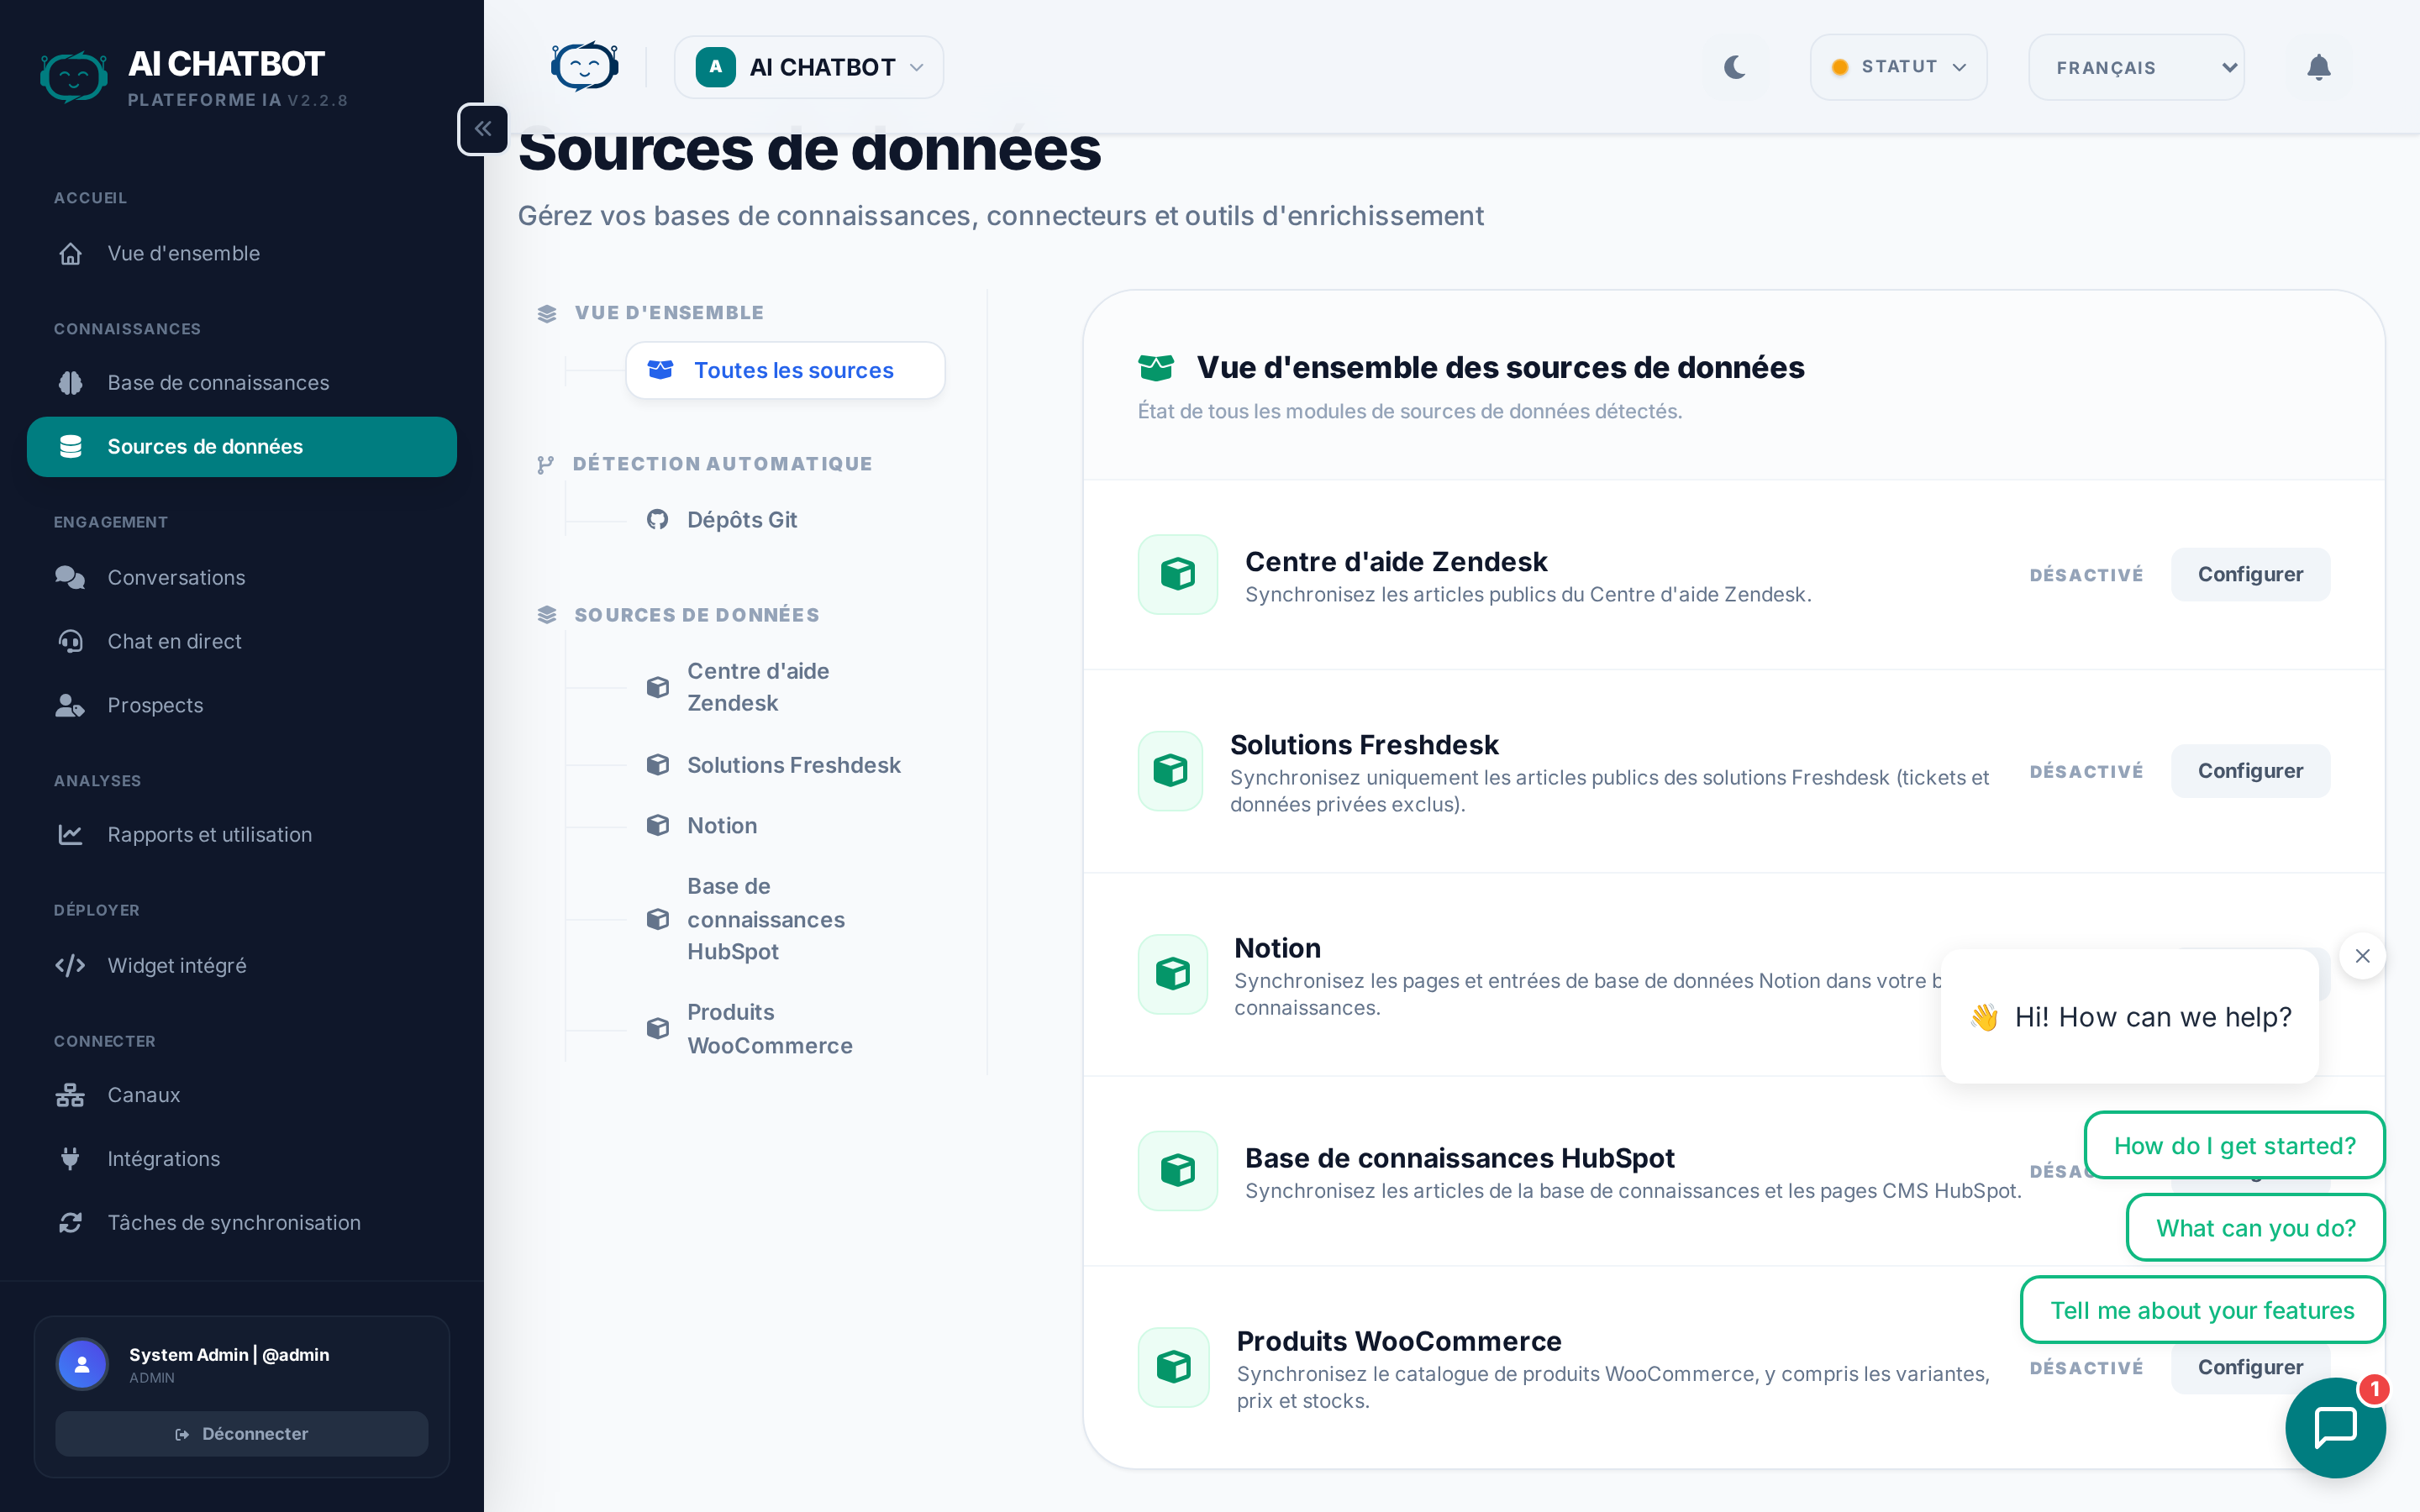Open Tâches de synchronisation in the sidebar
This screenshot has height=1512, width=2420.
(234, 1222)
